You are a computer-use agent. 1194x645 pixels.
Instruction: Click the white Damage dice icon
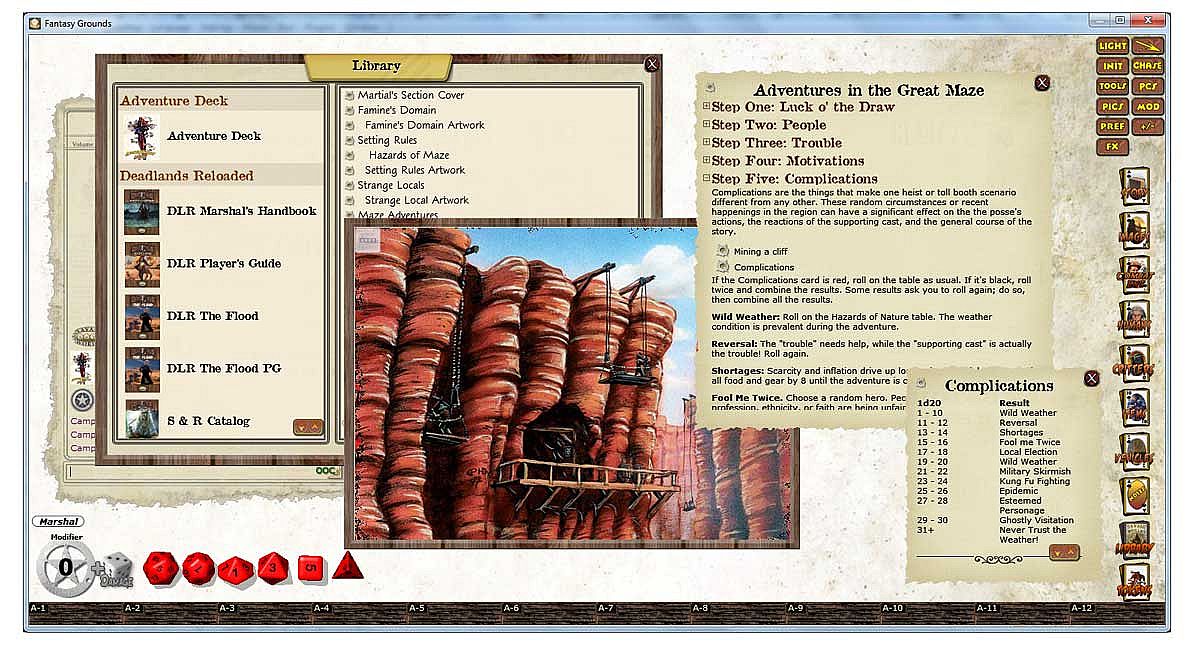click(117, 570)
